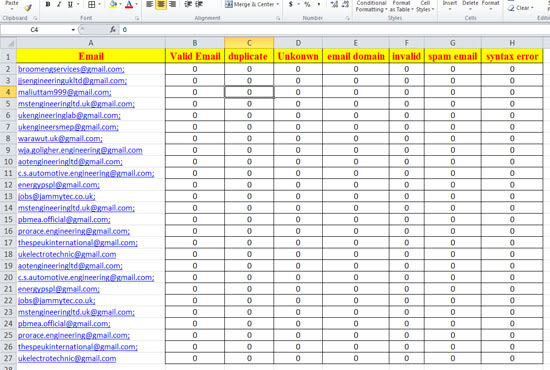
Task: Apply Comma Style
Action: point(318,5)
